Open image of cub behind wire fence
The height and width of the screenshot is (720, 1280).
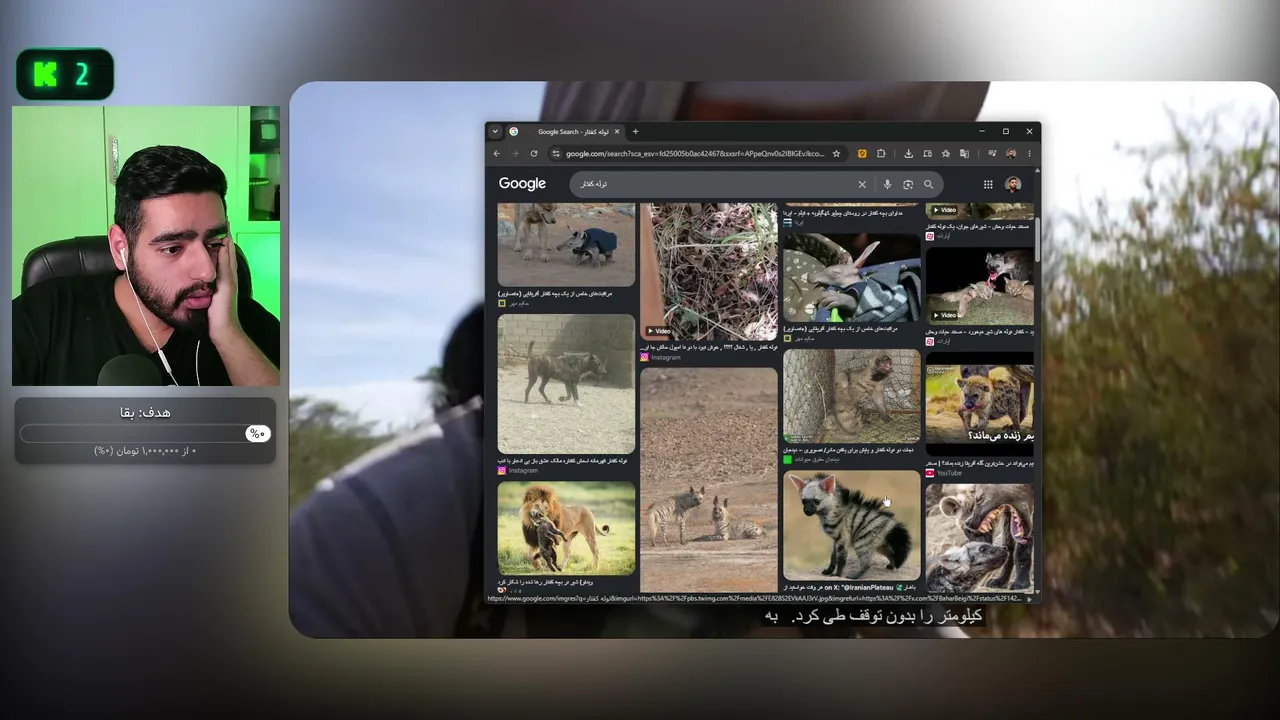851,396
